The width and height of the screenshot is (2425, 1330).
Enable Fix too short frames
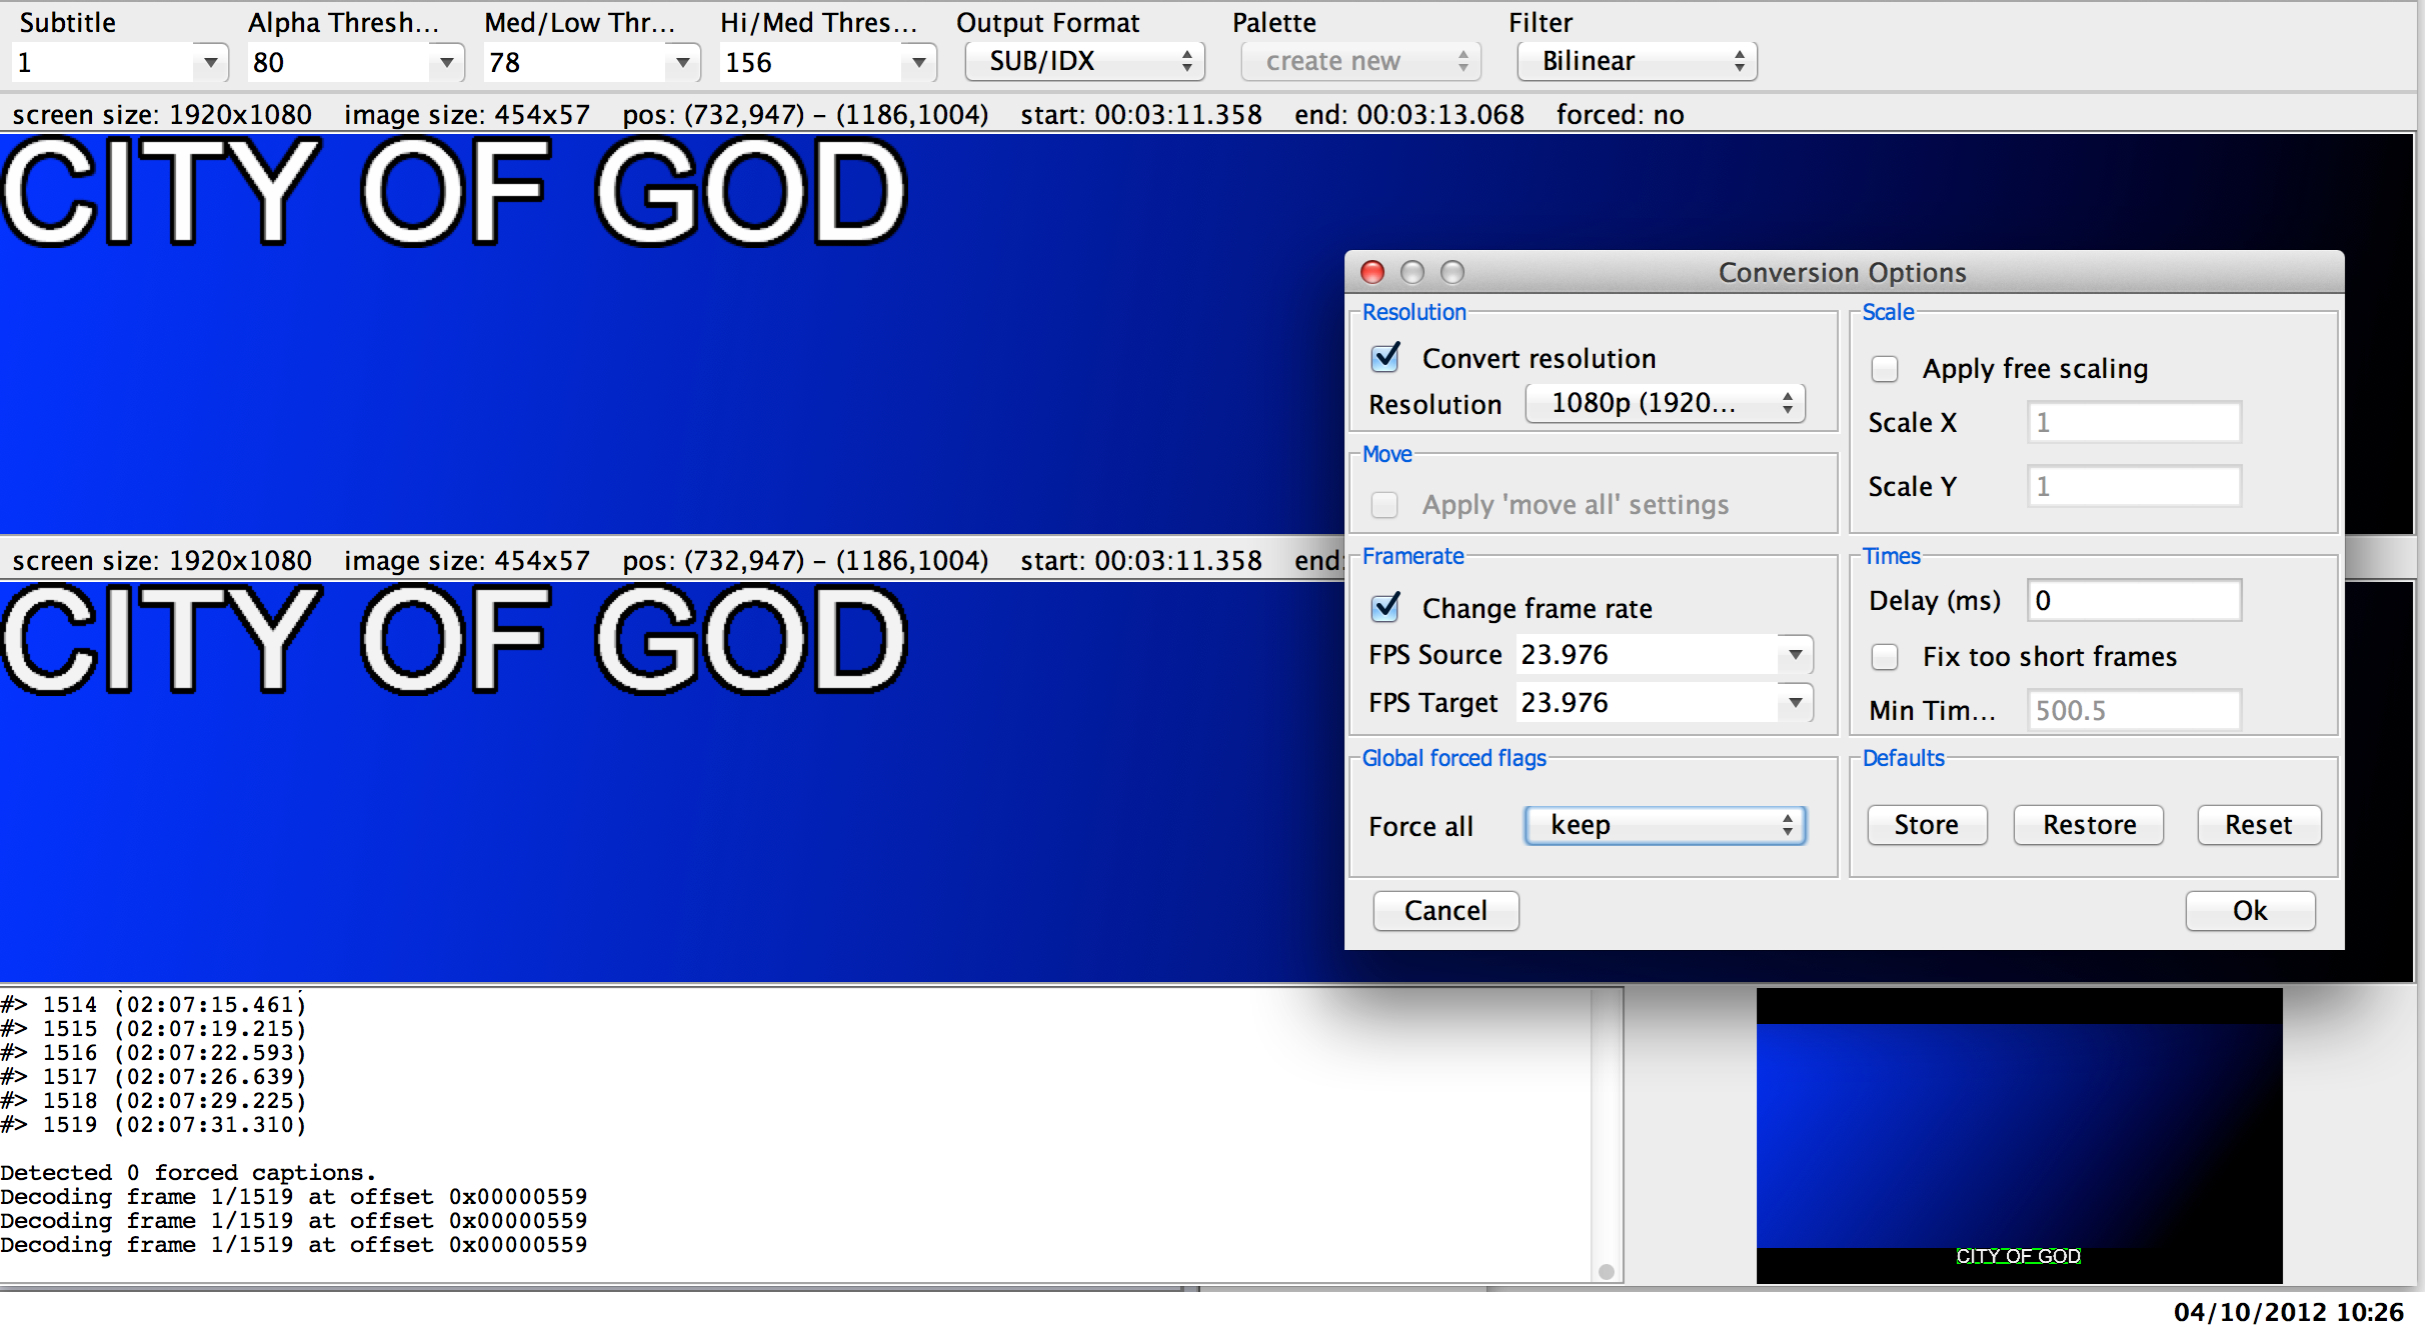[x=1884, y=657]
